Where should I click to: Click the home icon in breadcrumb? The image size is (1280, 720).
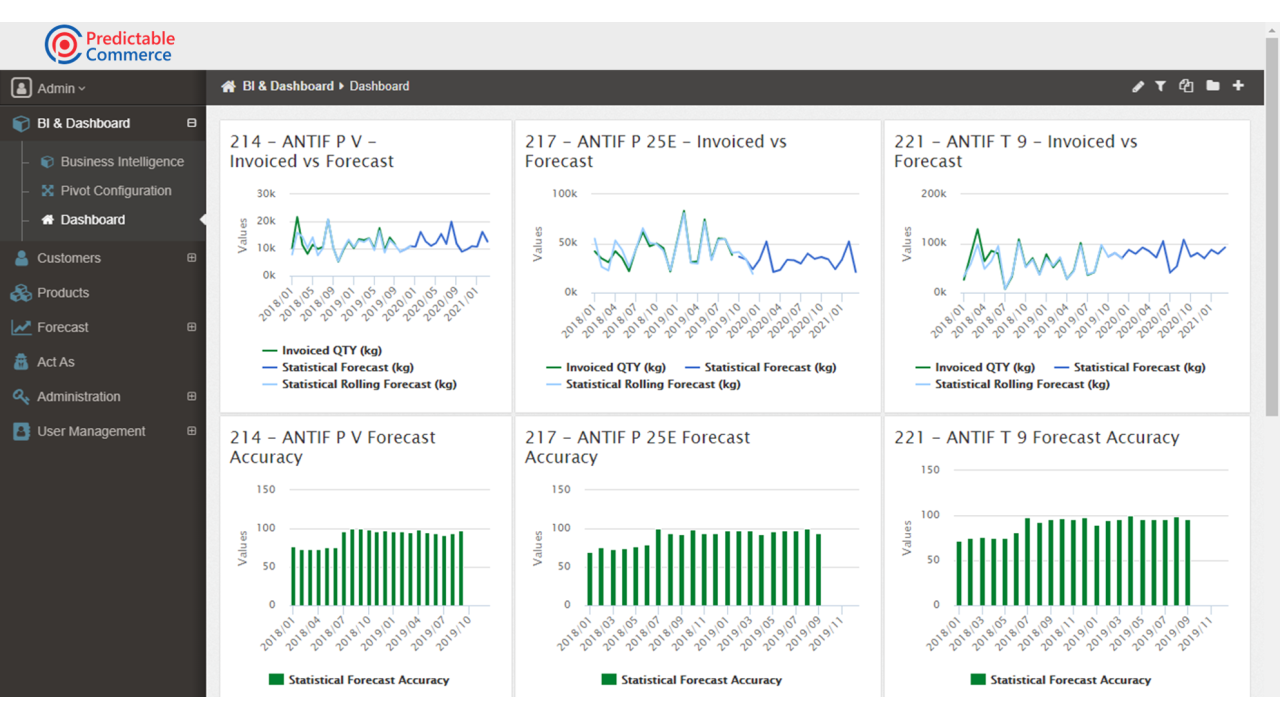coord(228,86)
